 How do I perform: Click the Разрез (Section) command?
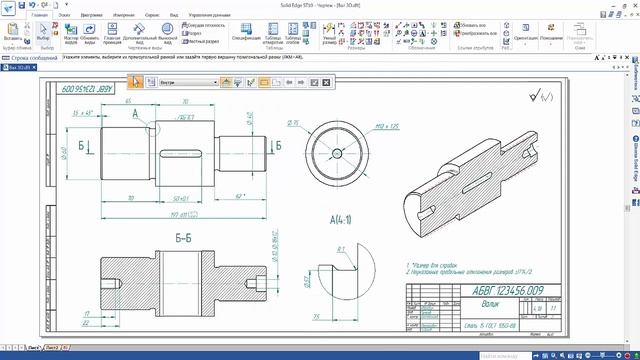[192, 33]
